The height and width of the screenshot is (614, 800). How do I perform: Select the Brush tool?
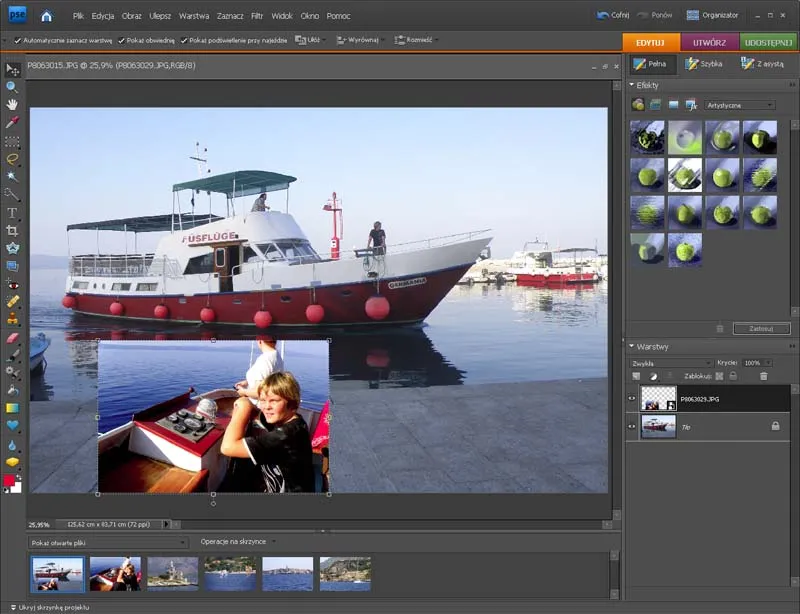pyautogui.click(x=12, y=355)
